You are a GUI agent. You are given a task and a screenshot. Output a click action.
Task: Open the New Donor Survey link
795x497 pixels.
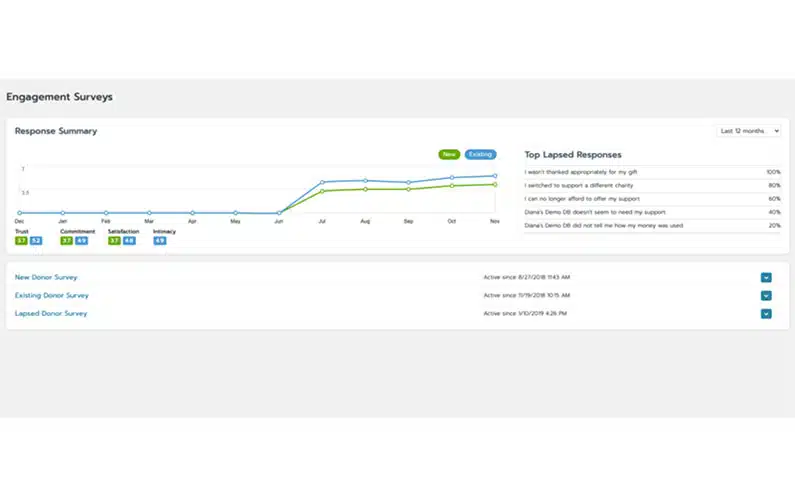click(46, 277)
